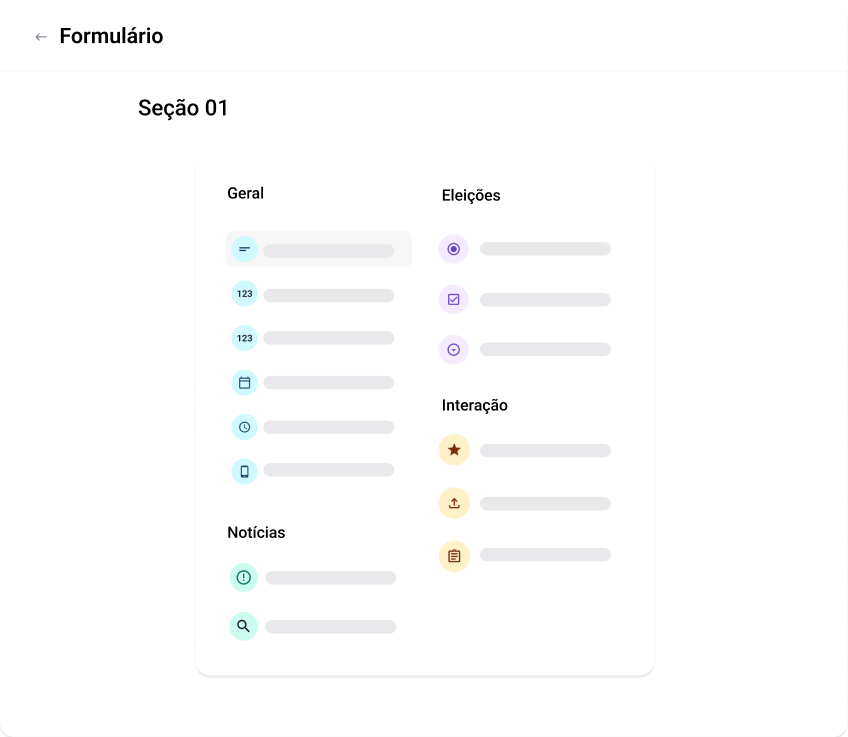Choose the first 123 number icon

244,294
